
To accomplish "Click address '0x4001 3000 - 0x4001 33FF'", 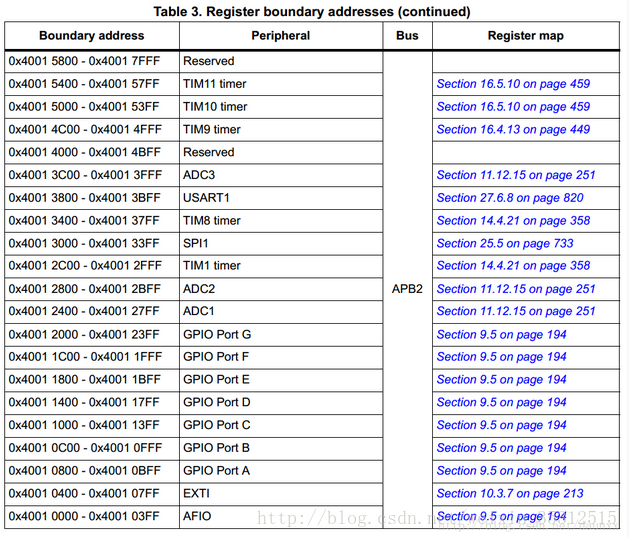I will pyautogui.click(x=84, y=244).
